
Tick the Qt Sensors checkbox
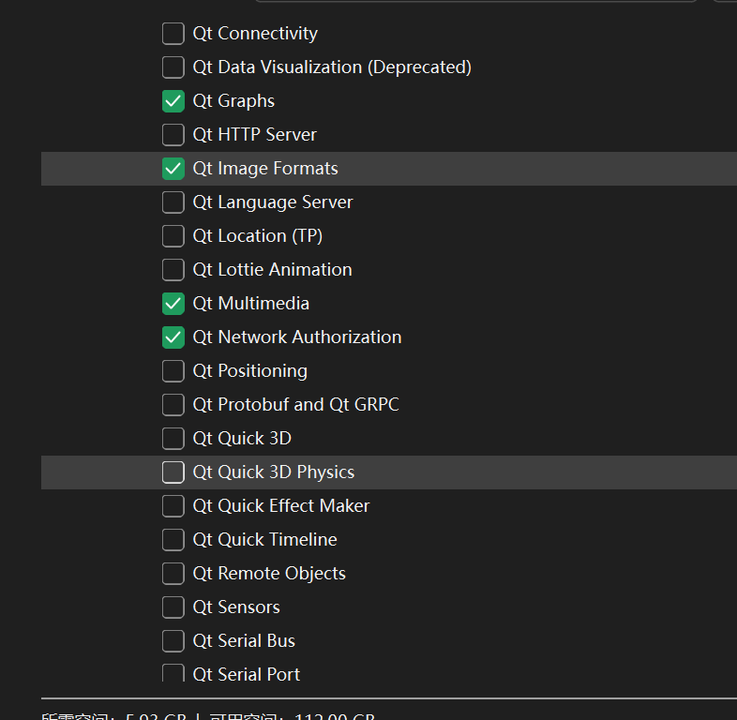(x=173, y=607)
